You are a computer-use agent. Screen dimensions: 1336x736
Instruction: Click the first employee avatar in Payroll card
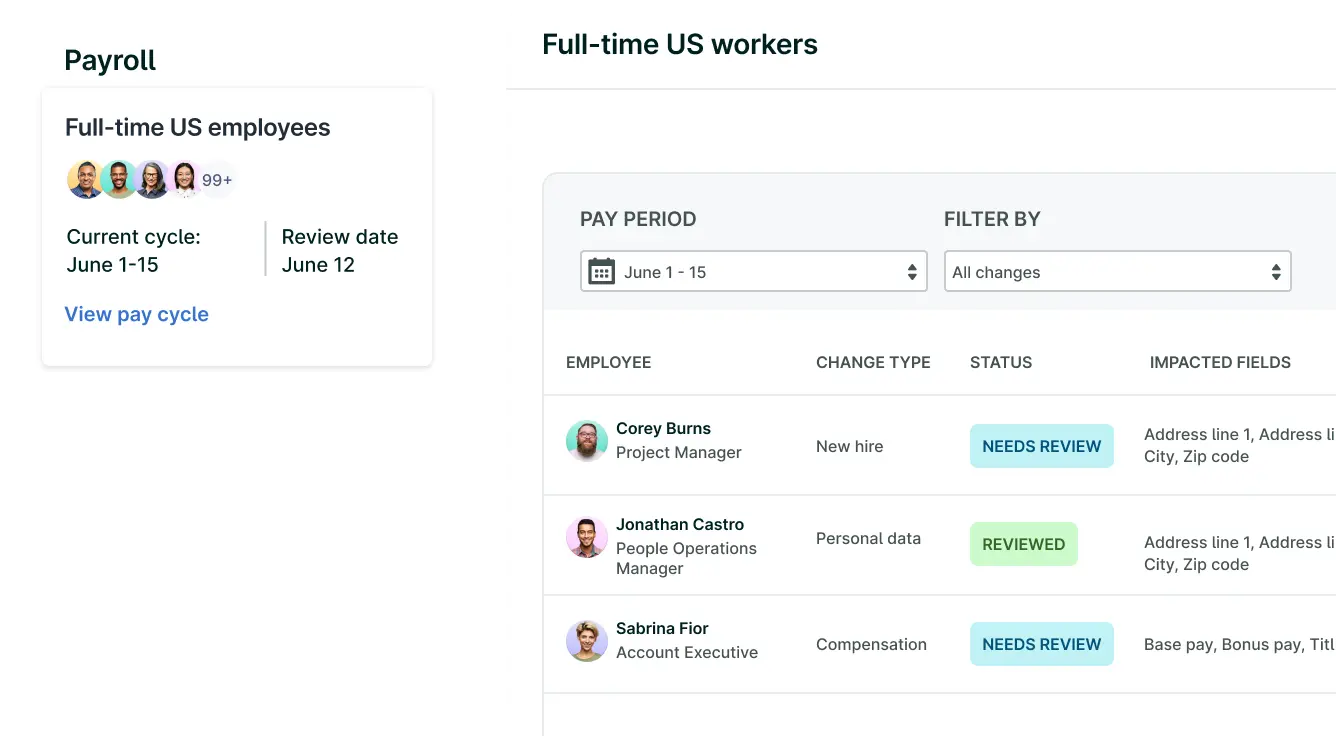(x=85, y=180)
